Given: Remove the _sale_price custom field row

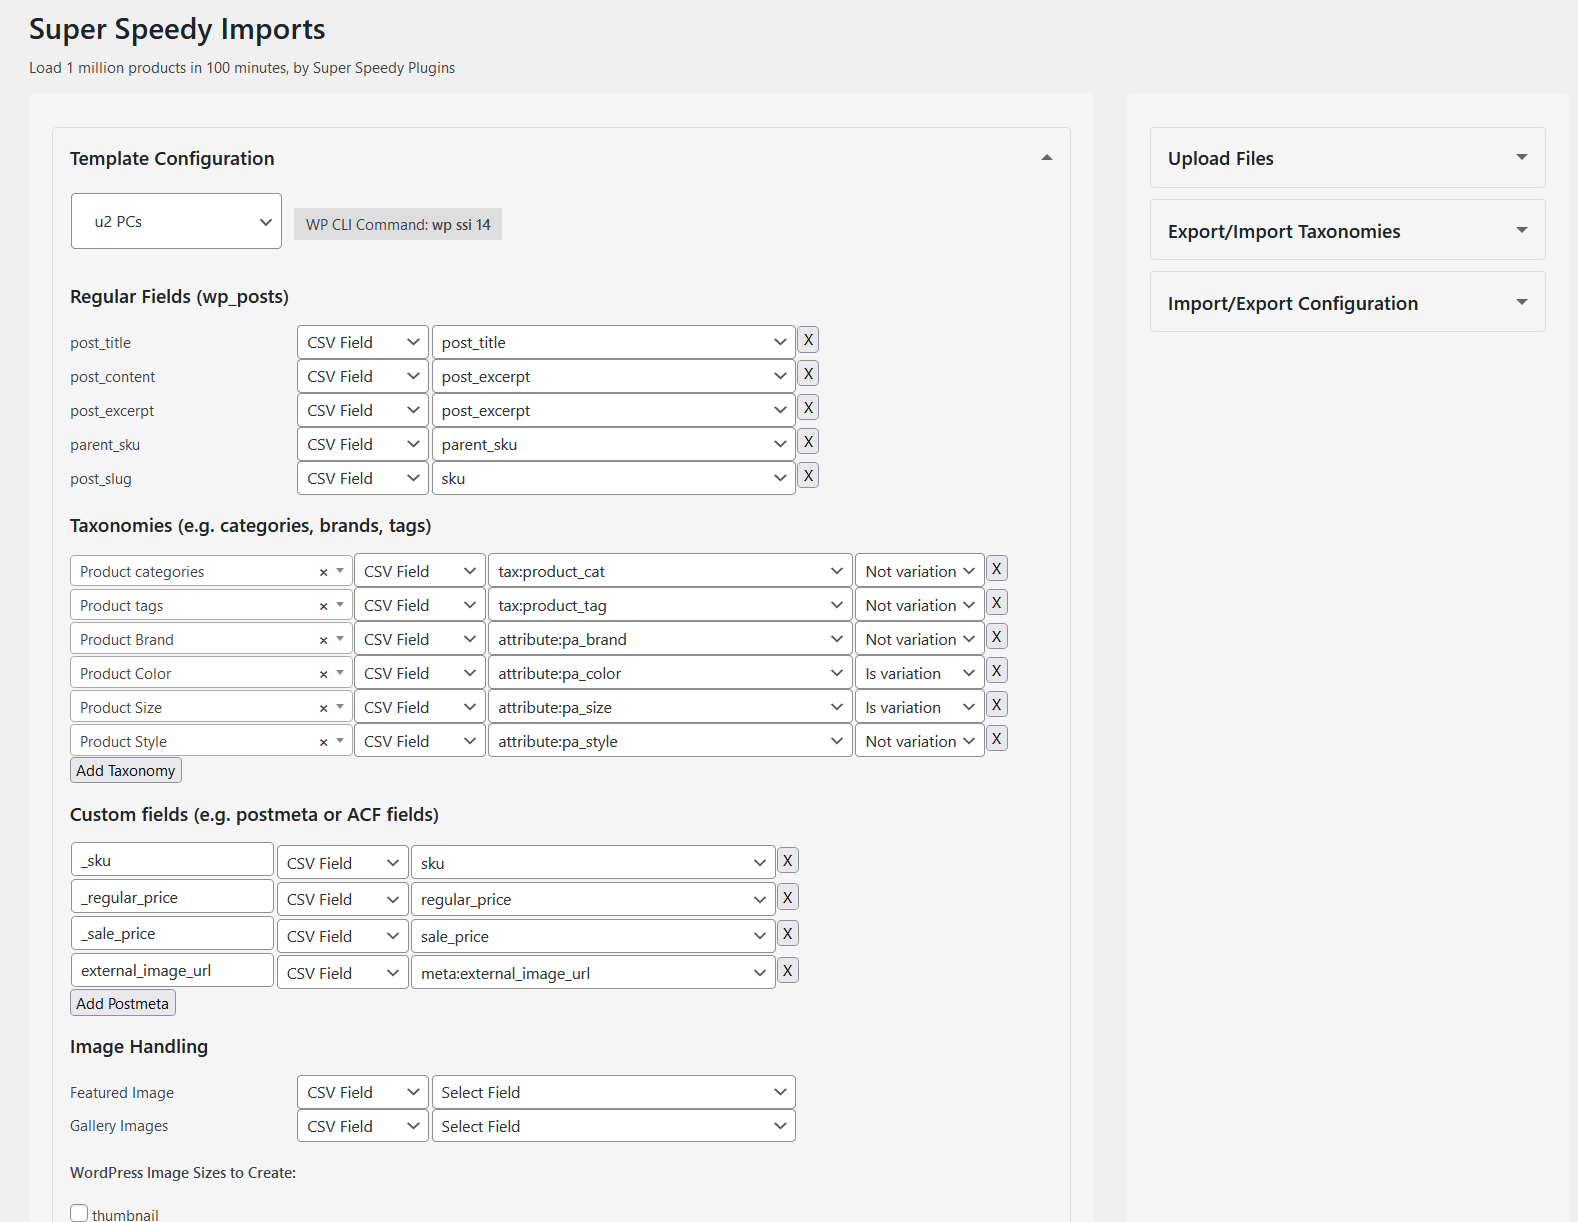Looking at the screenshot, I should 787,934.
